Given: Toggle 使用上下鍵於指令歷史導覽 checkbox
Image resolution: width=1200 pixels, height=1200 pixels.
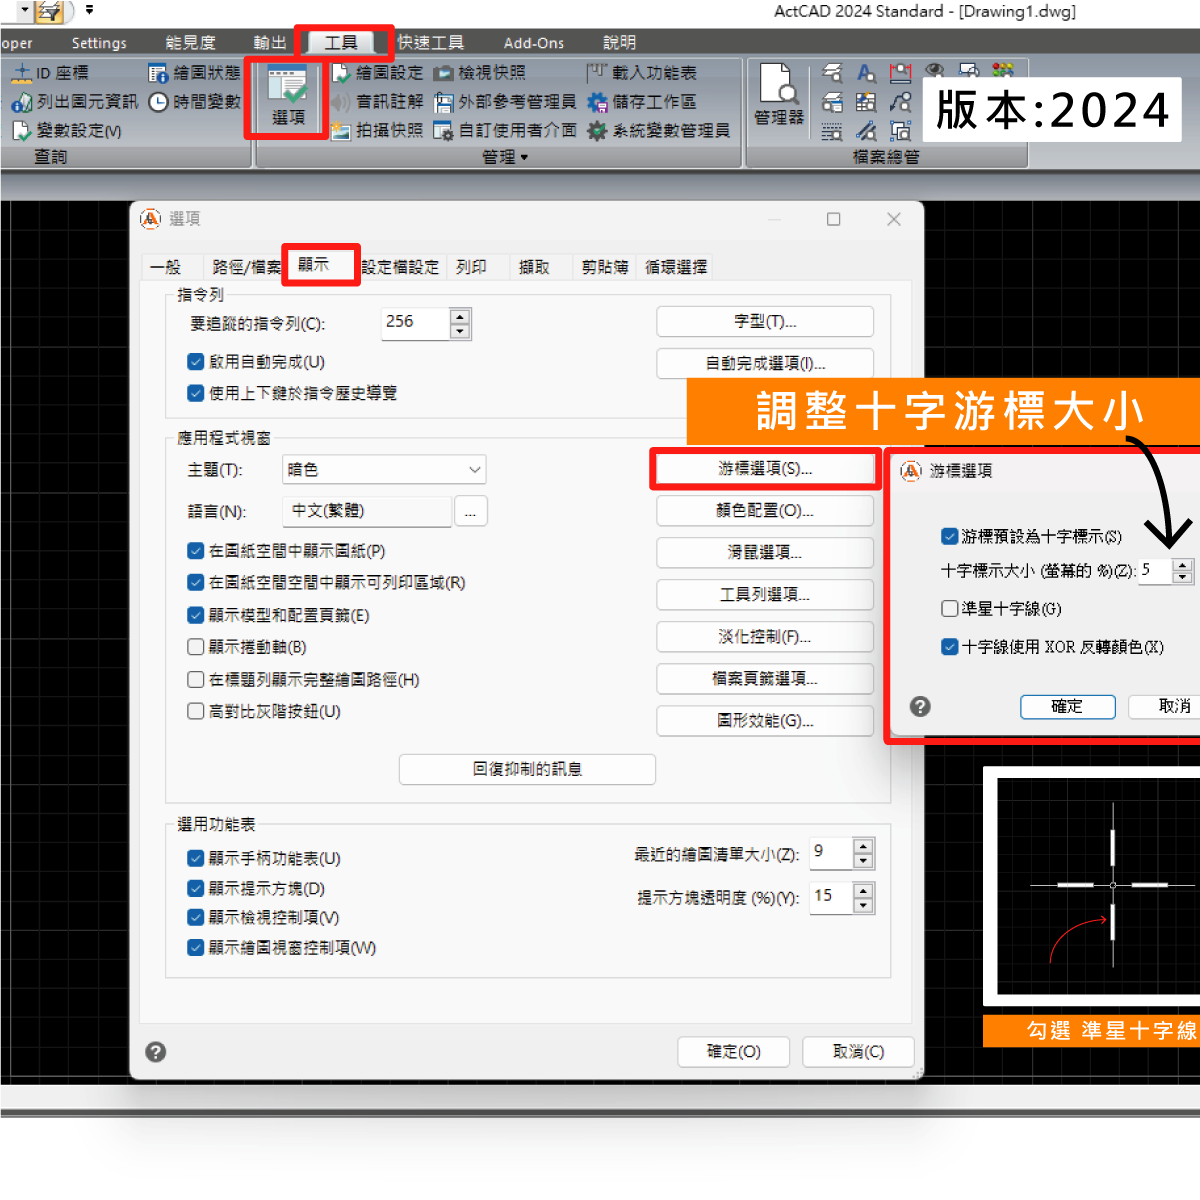Looking at the screenshot, I should (196, 393).
